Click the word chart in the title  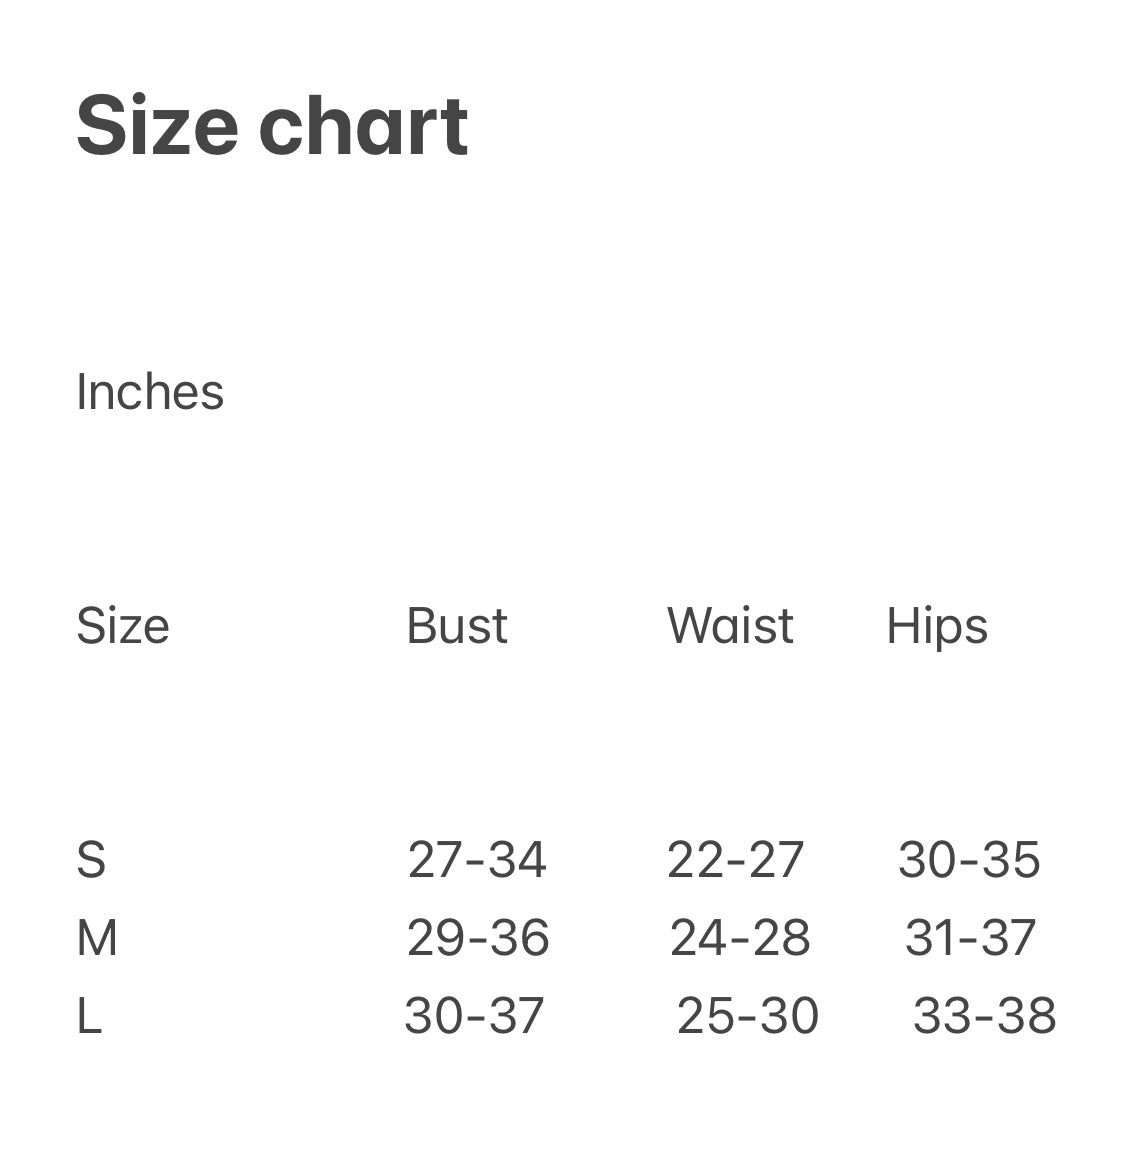tap(363, 126)
